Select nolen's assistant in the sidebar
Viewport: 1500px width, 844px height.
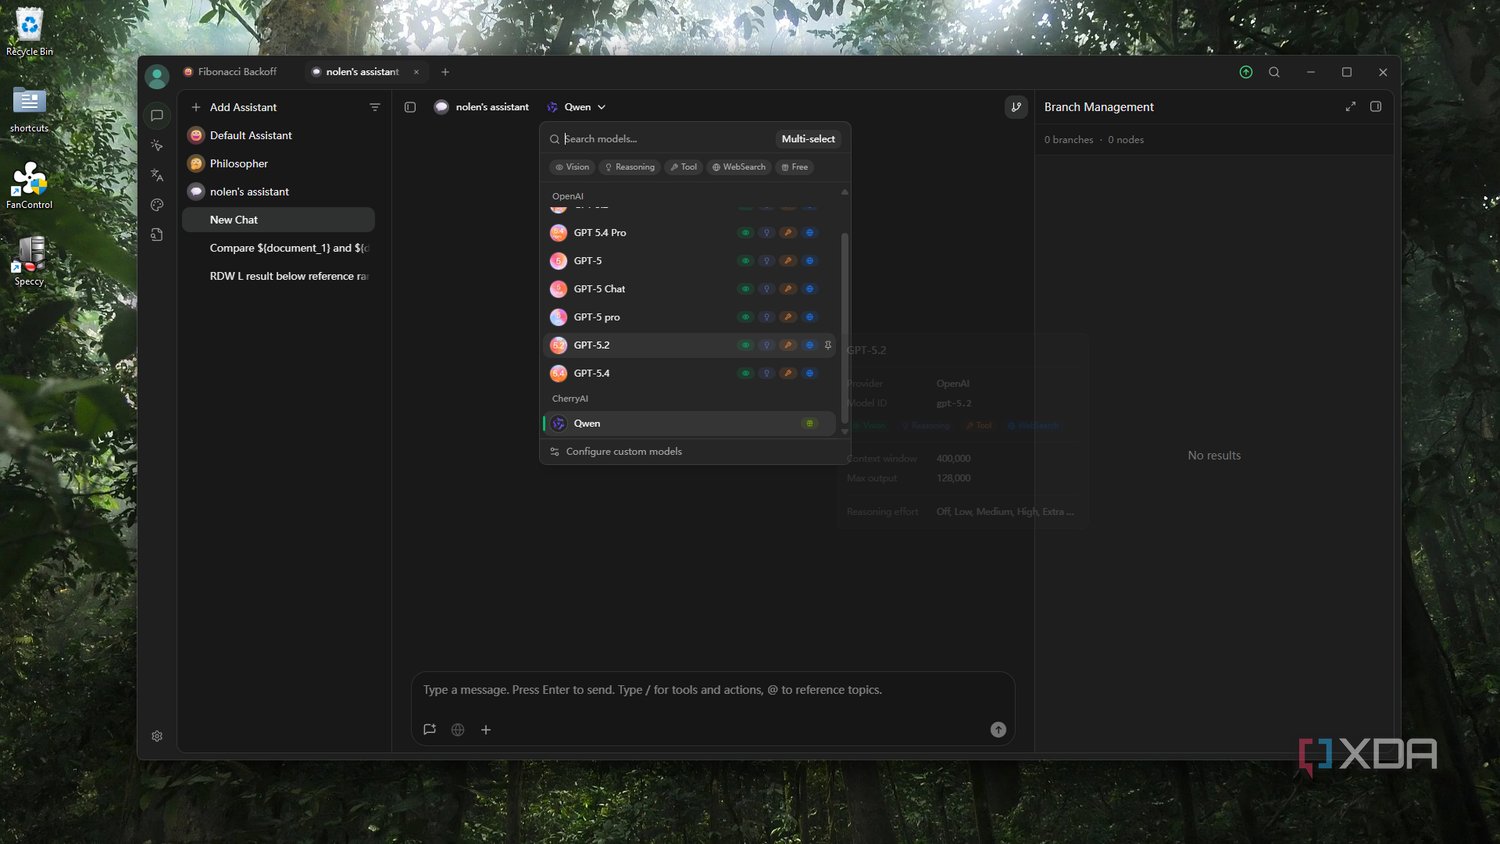coord(279,191)
